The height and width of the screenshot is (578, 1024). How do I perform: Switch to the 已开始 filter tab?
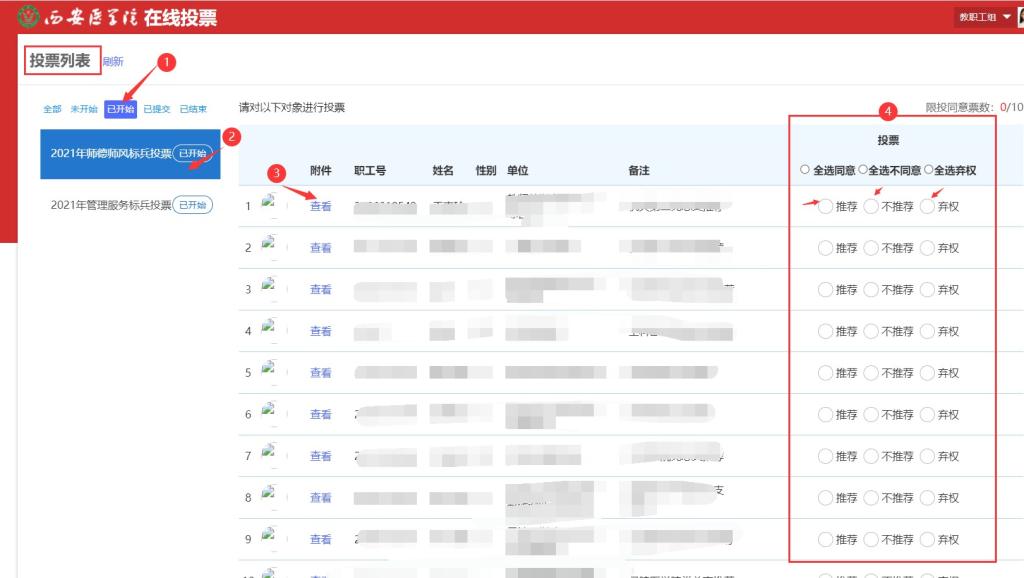click(120, 109)
